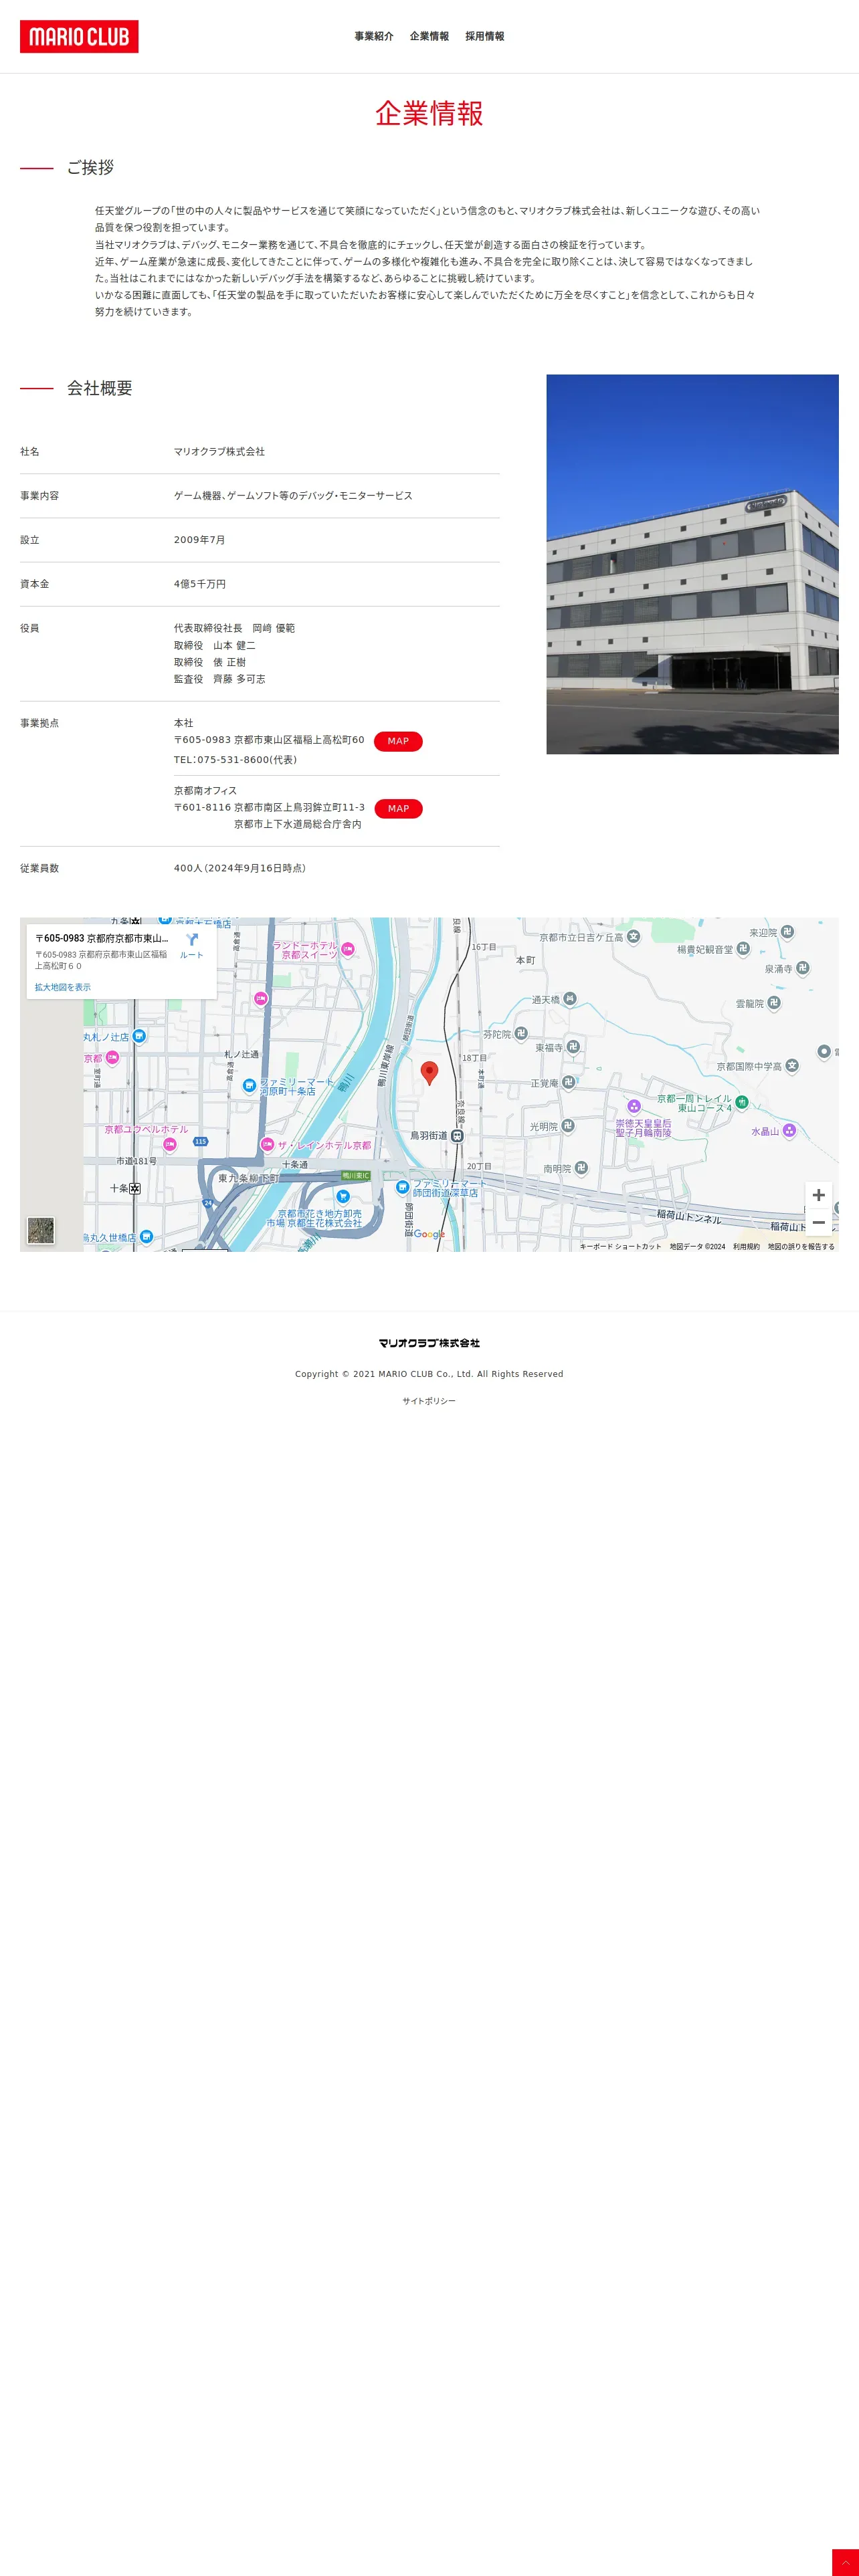The height and width of the screenshot is (2576, 859).
Task: Click the TEL:075-531-8600(代表) text
Action: click(x=235, y=760)
